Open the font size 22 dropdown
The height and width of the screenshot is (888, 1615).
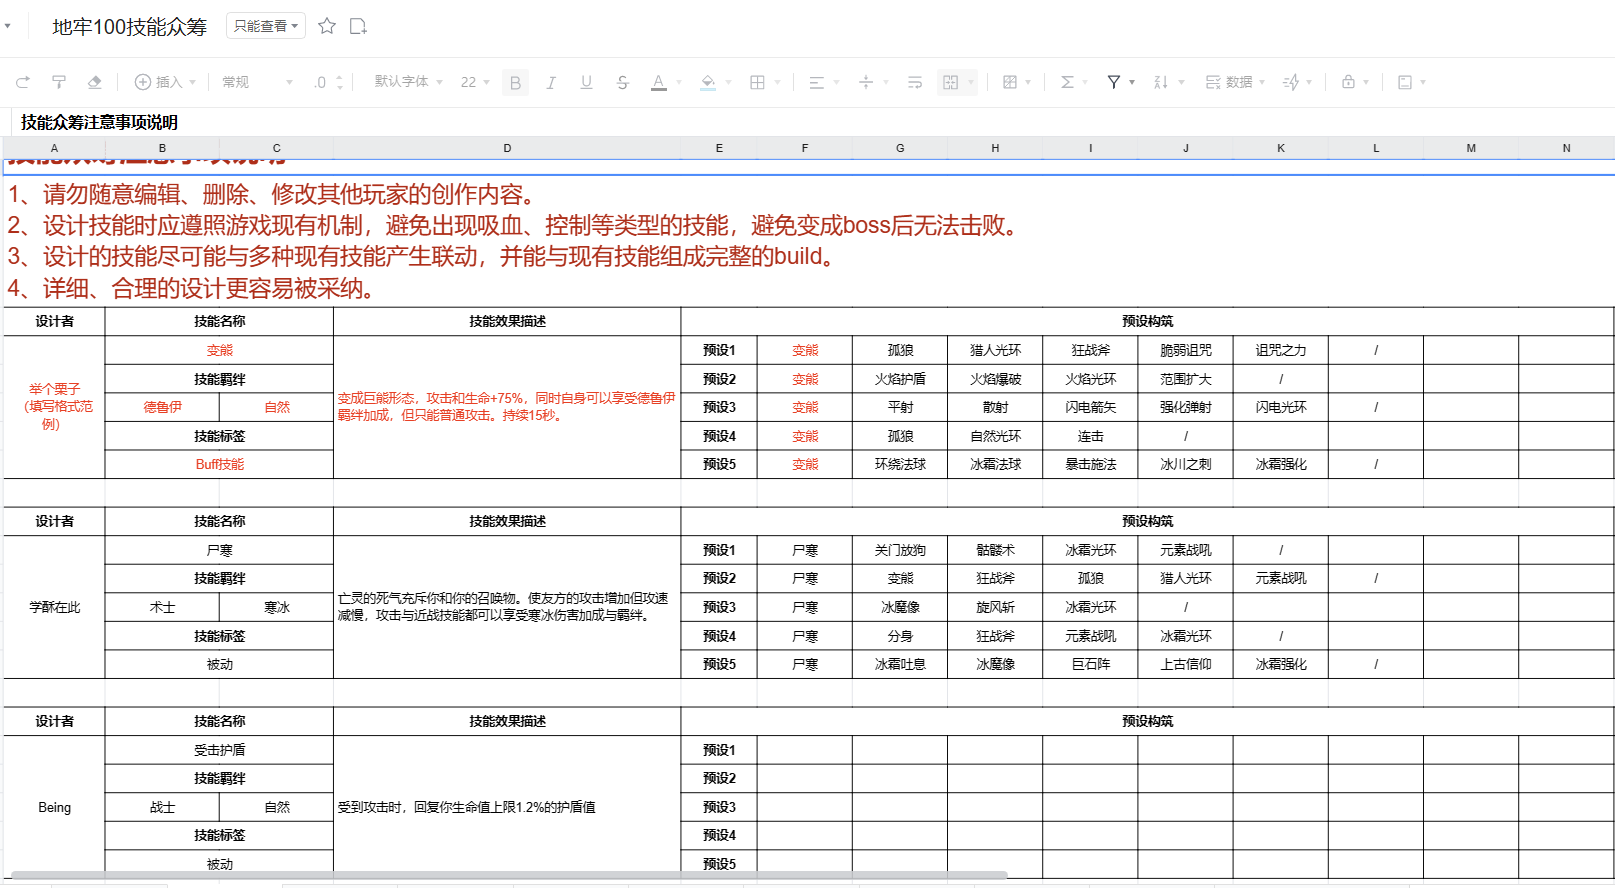pyautogui.click(x=475, y=82)
